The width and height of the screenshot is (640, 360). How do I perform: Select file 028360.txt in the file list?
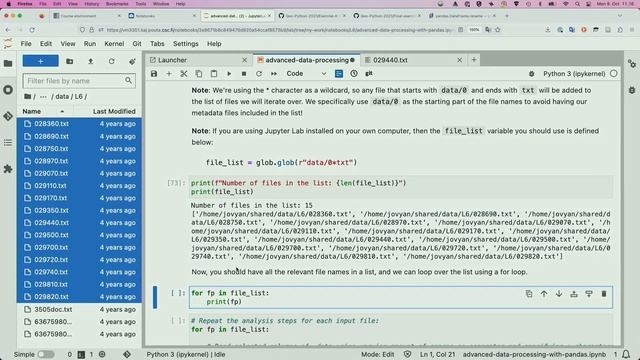coord(79,124)
